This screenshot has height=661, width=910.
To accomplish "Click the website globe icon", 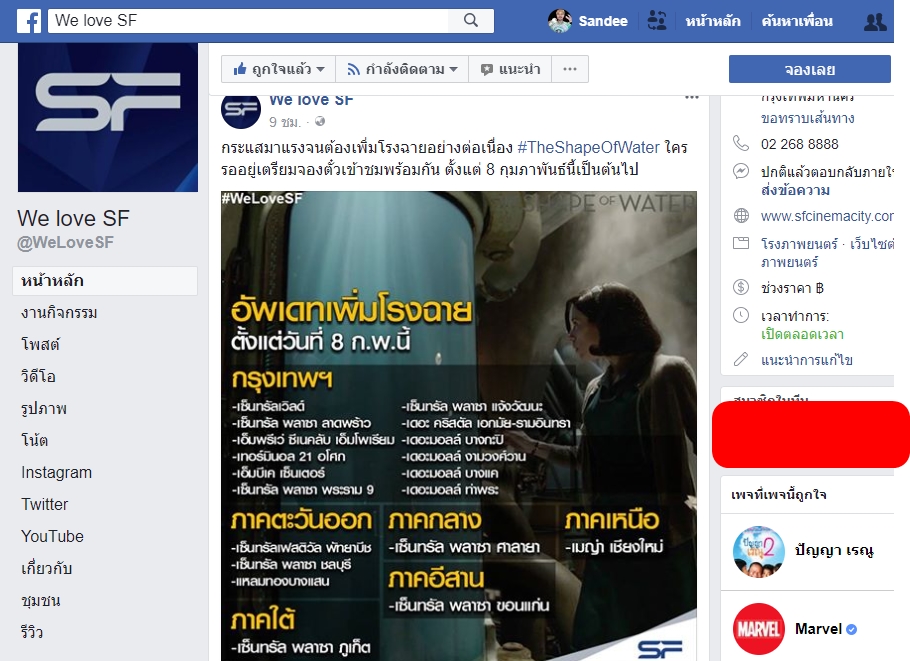I will coord(741,216).
